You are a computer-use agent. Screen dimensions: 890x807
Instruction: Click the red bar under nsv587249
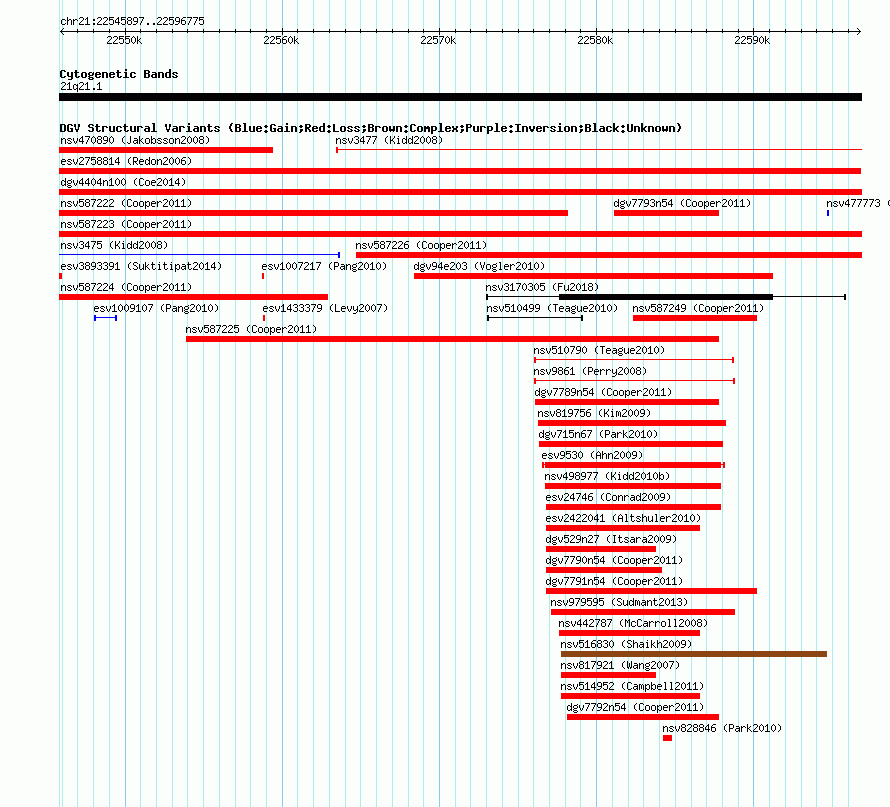pyautogui.click(x=695, y=318)
